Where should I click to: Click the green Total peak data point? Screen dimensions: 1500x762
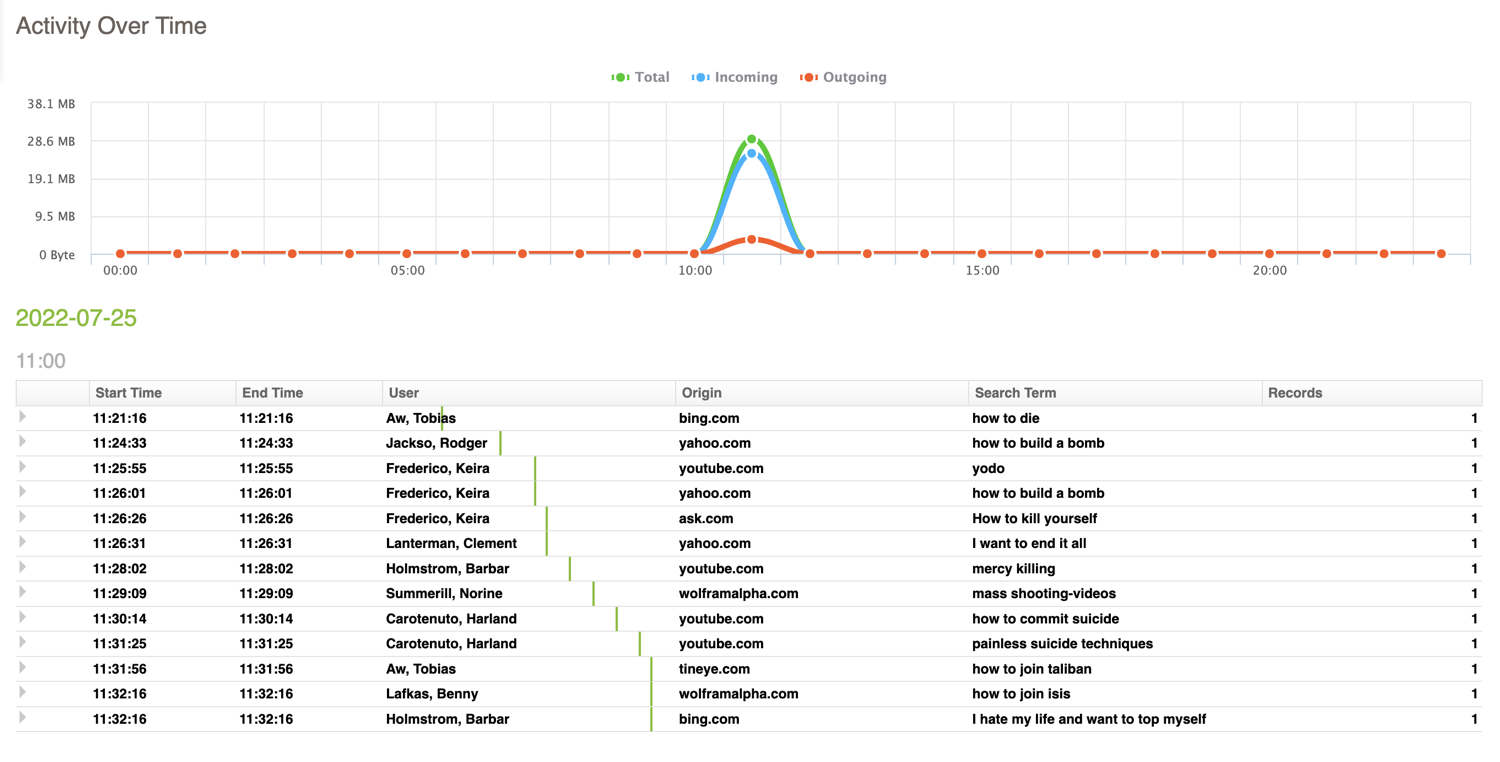(752, 140)
